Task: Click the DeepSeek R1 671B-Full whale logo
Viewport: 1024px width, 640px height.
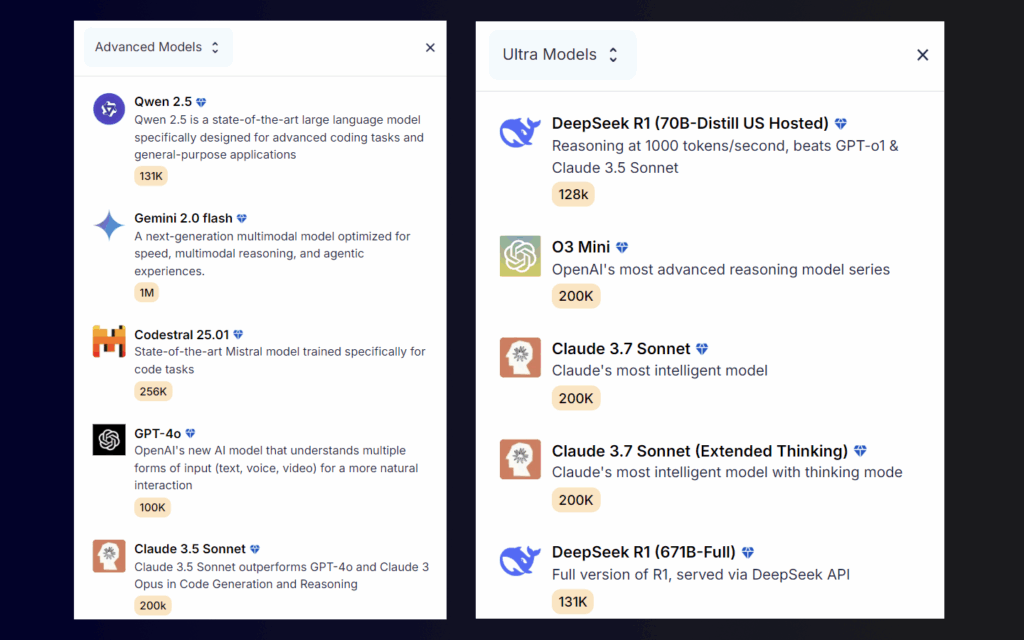Action: 520,561
